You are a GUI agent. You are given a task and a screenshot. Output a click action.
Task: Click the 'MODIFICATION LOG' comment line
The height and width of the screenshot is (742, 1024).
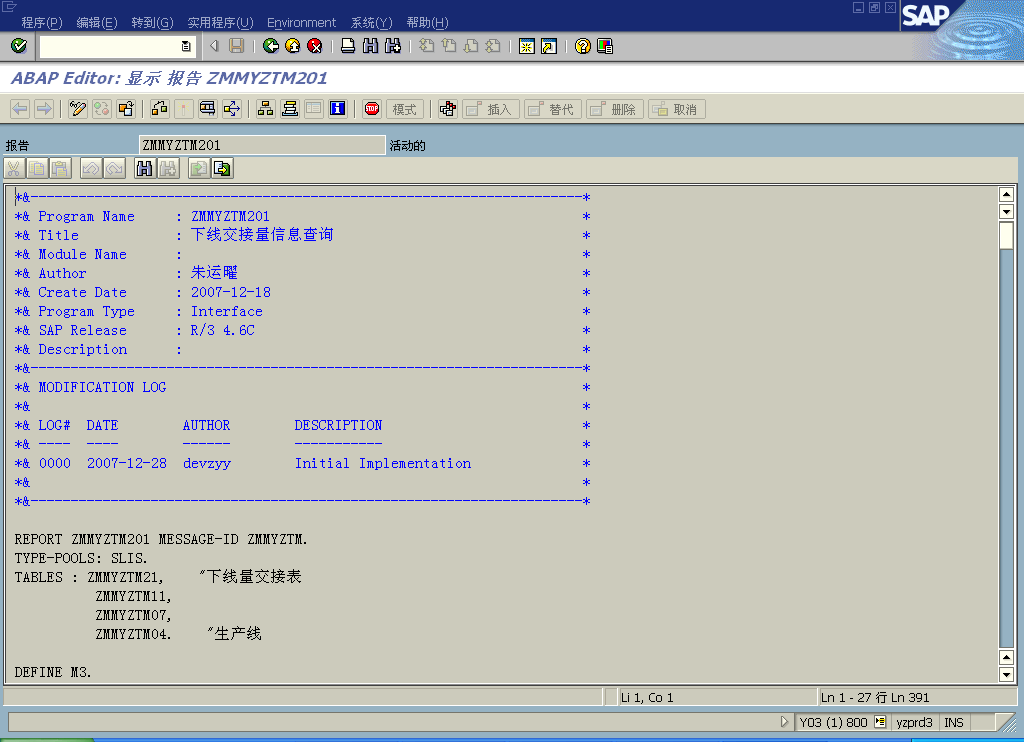coord(102,387)
